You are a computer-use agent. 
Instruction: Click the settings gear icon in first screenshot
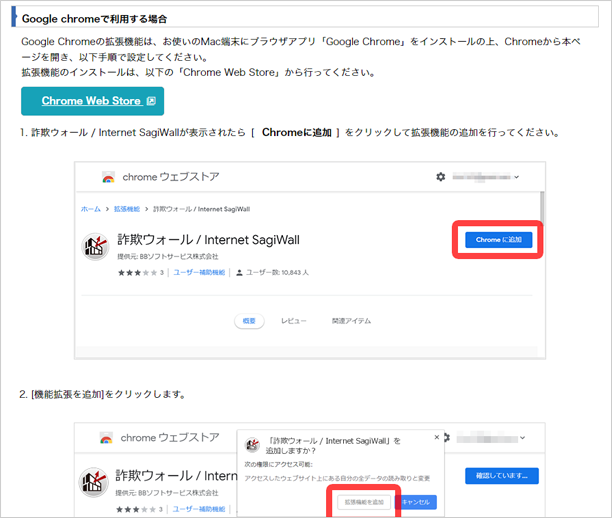coord(440,177)
